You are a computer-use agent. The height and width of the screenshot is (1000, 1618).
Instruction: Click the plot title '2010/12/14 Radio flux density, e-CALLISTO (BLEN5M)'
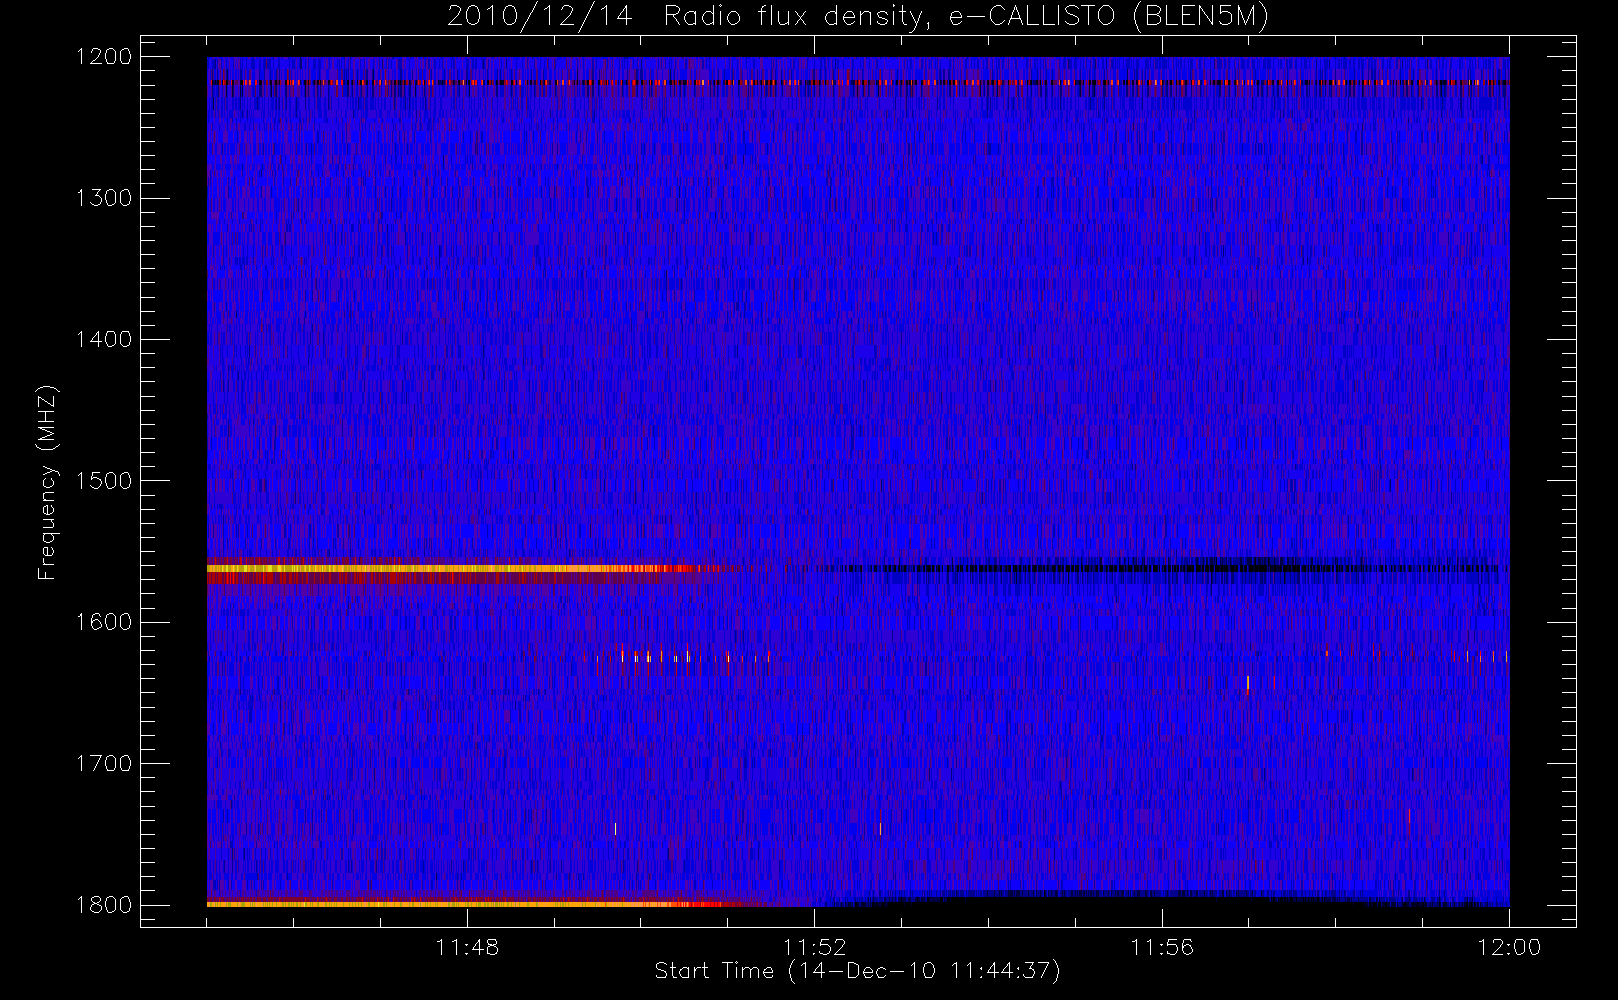[x=858, y=17]
